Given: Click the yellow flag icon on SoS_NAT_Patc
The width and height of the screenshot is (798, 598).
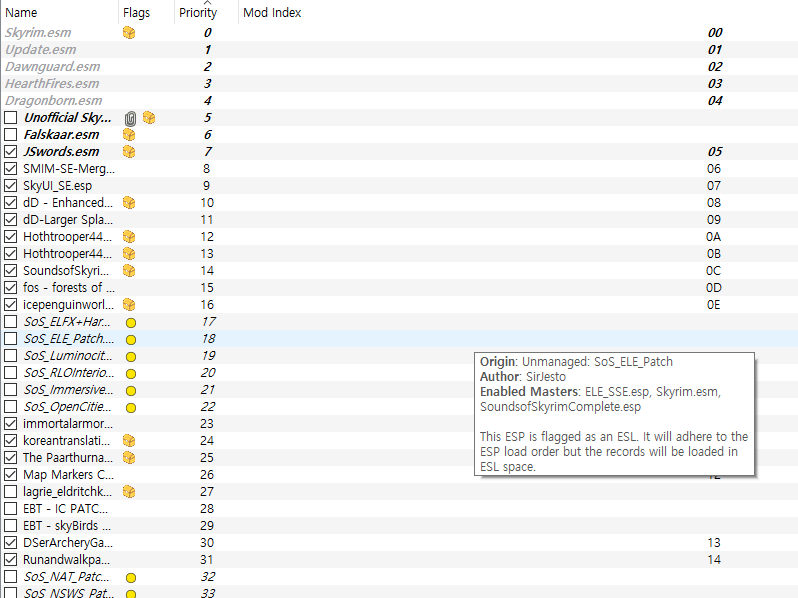Looking at the screenshot, I should [x=130, y=578].
